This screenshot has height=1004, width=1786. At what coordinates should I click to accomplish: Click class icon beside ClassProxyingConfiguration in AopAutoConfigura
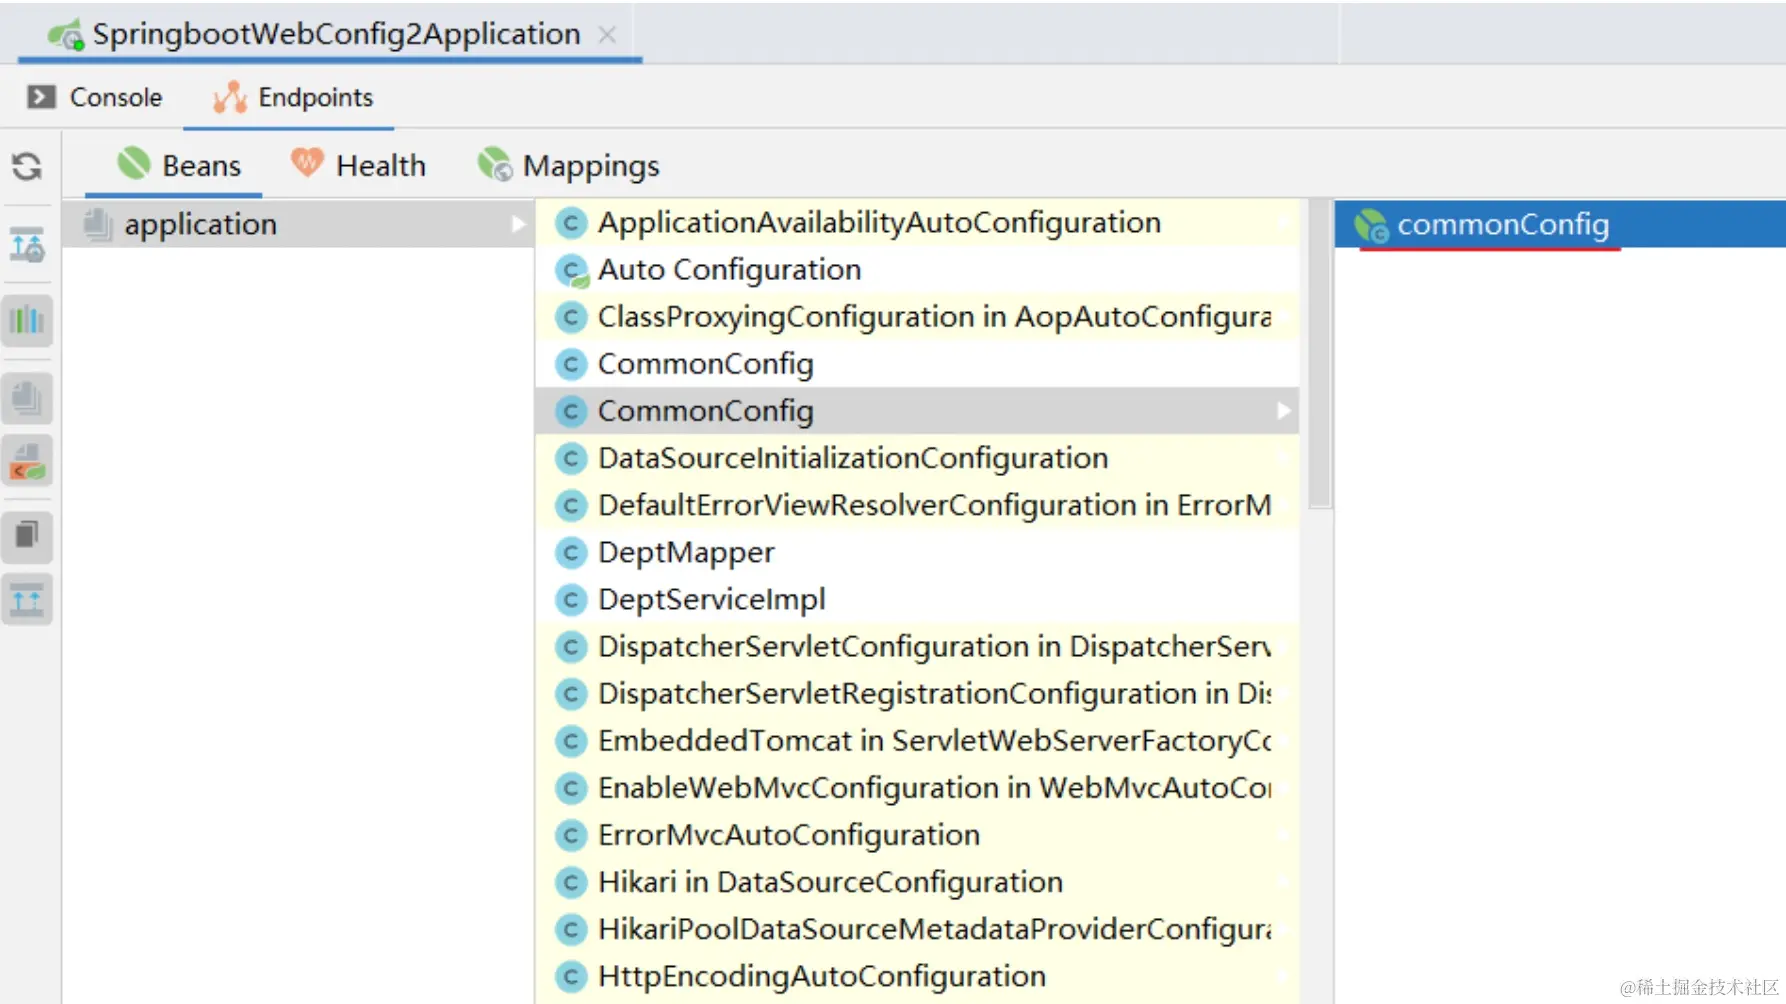coord(571,317)
